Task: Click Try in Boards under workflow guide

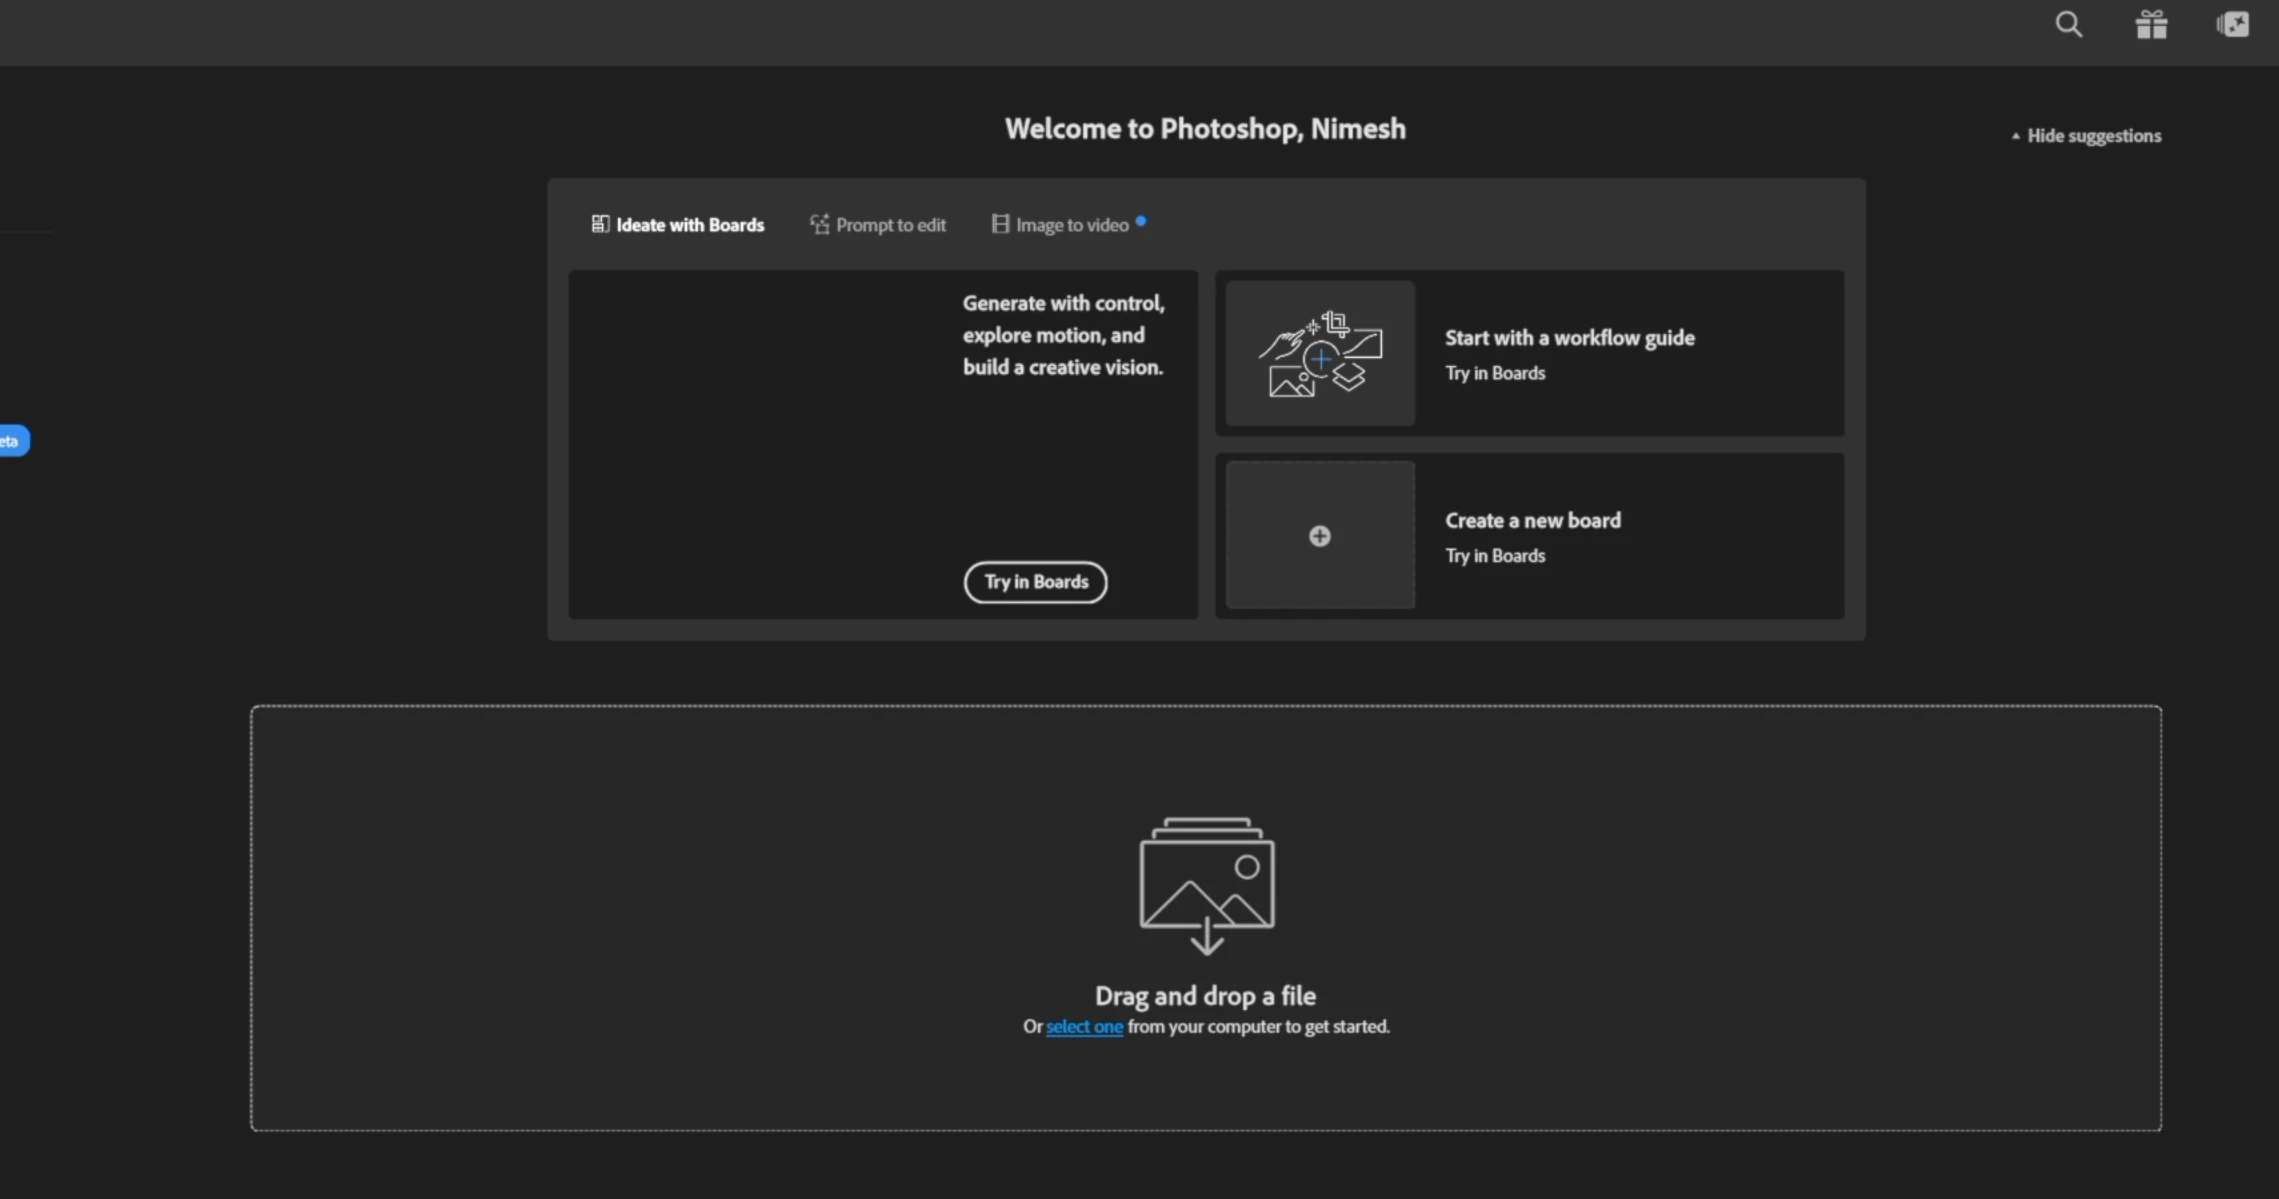Action: pos(1495,373)
